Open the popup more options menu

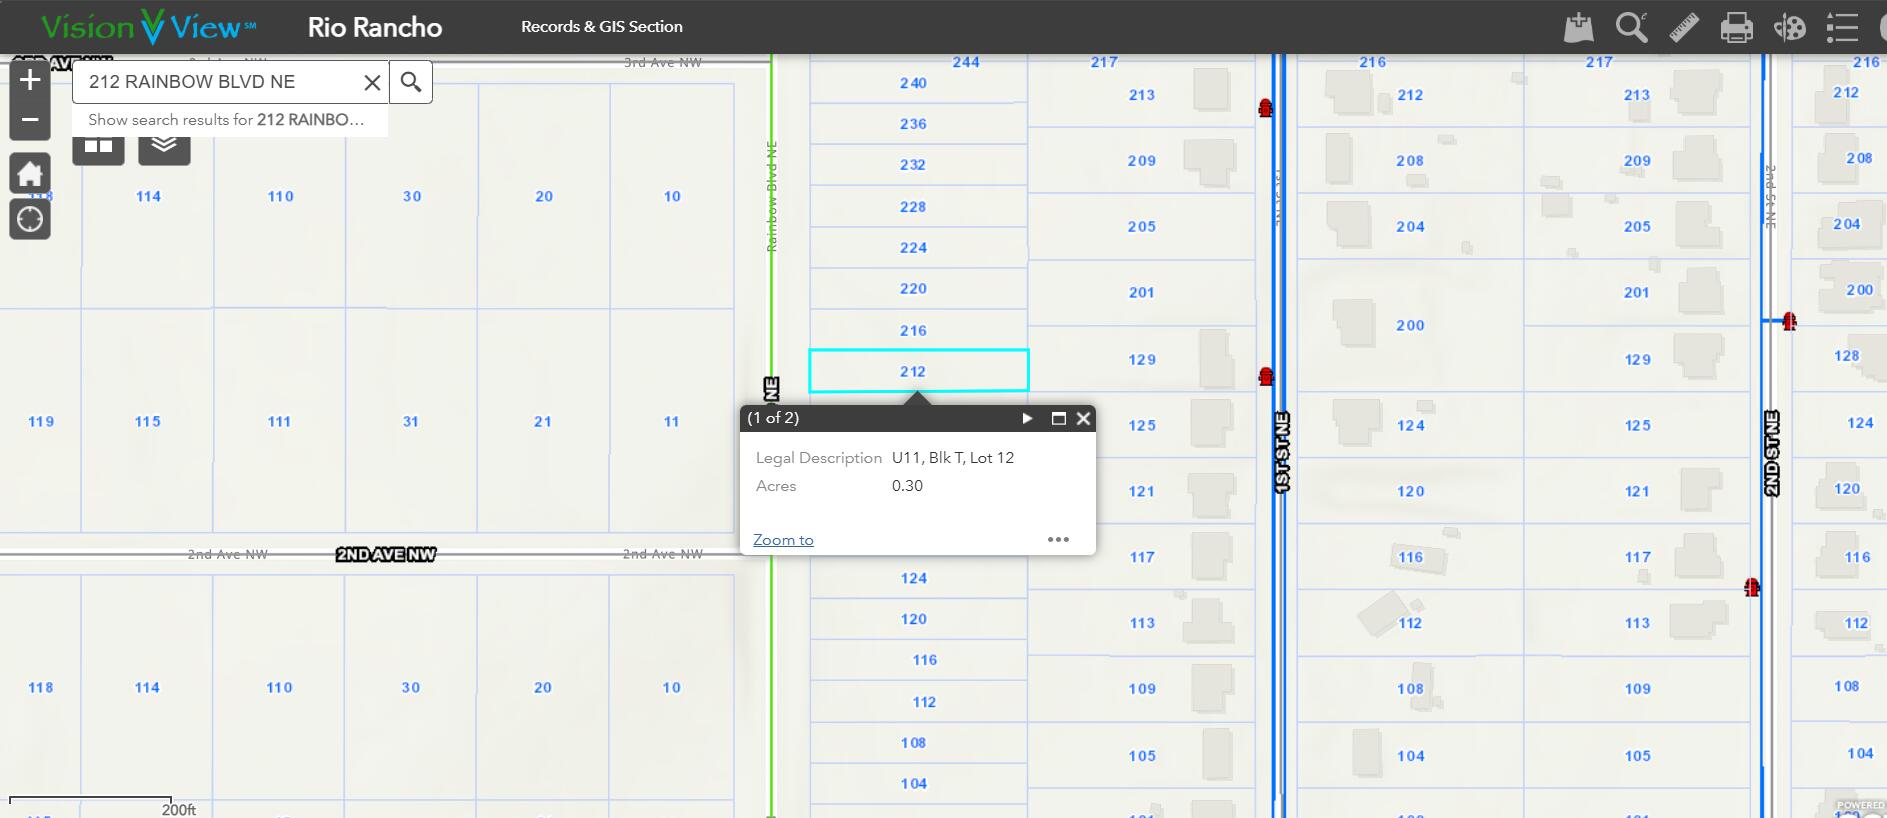click(x=1058, y=539)
